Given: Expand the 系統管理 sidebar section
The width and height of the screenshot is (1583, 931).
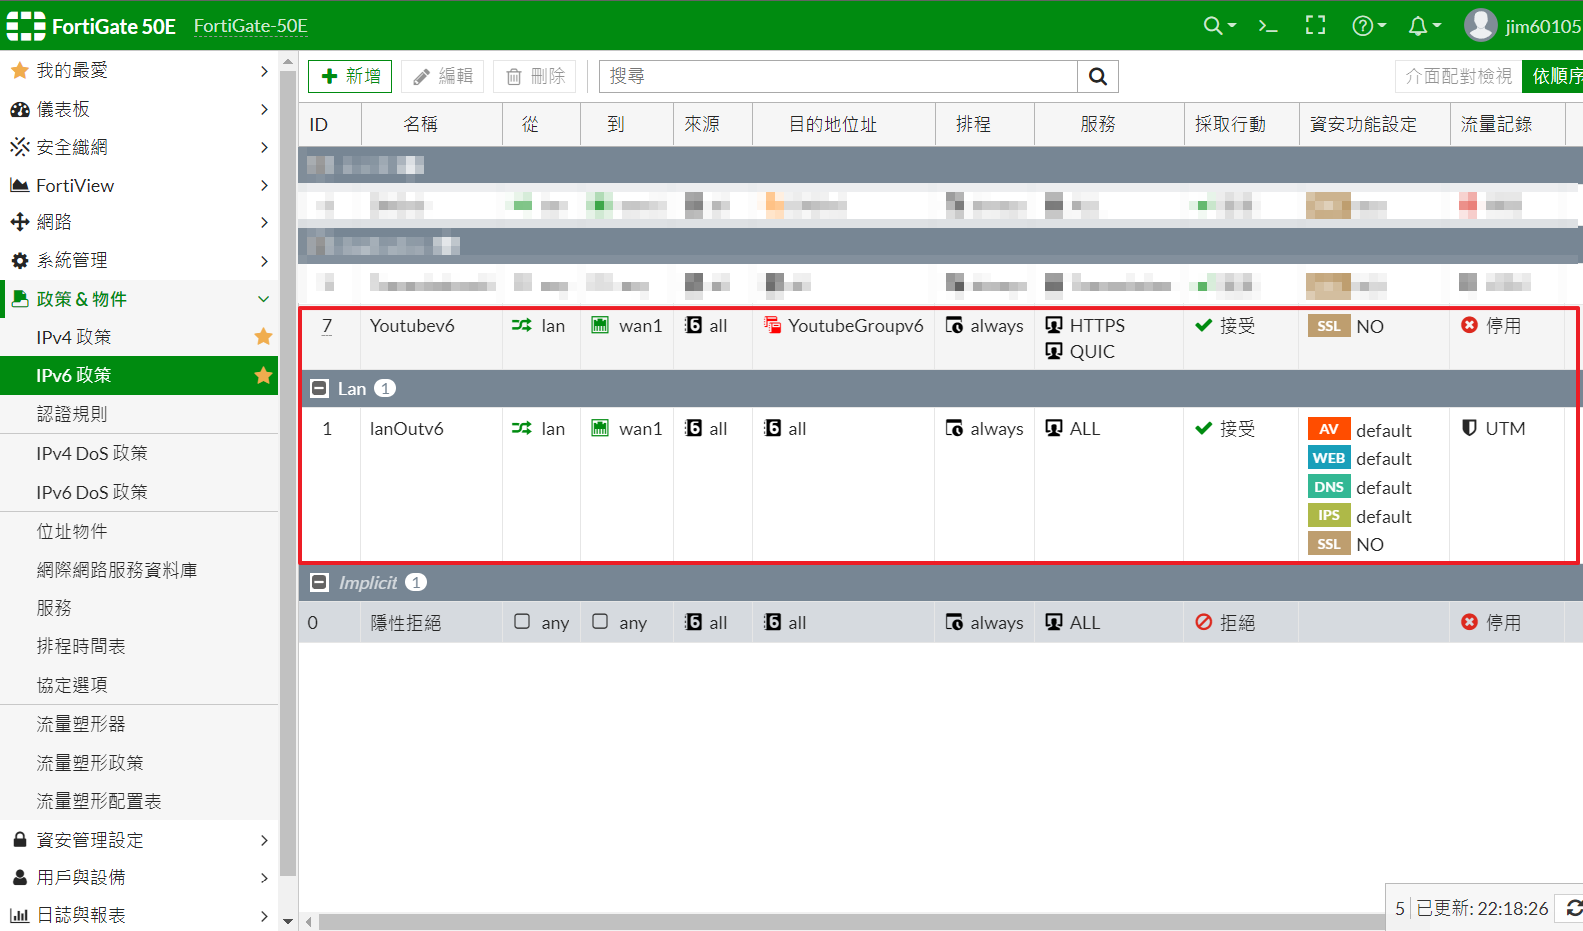Looking at the screenshot, I should point(139,260).
